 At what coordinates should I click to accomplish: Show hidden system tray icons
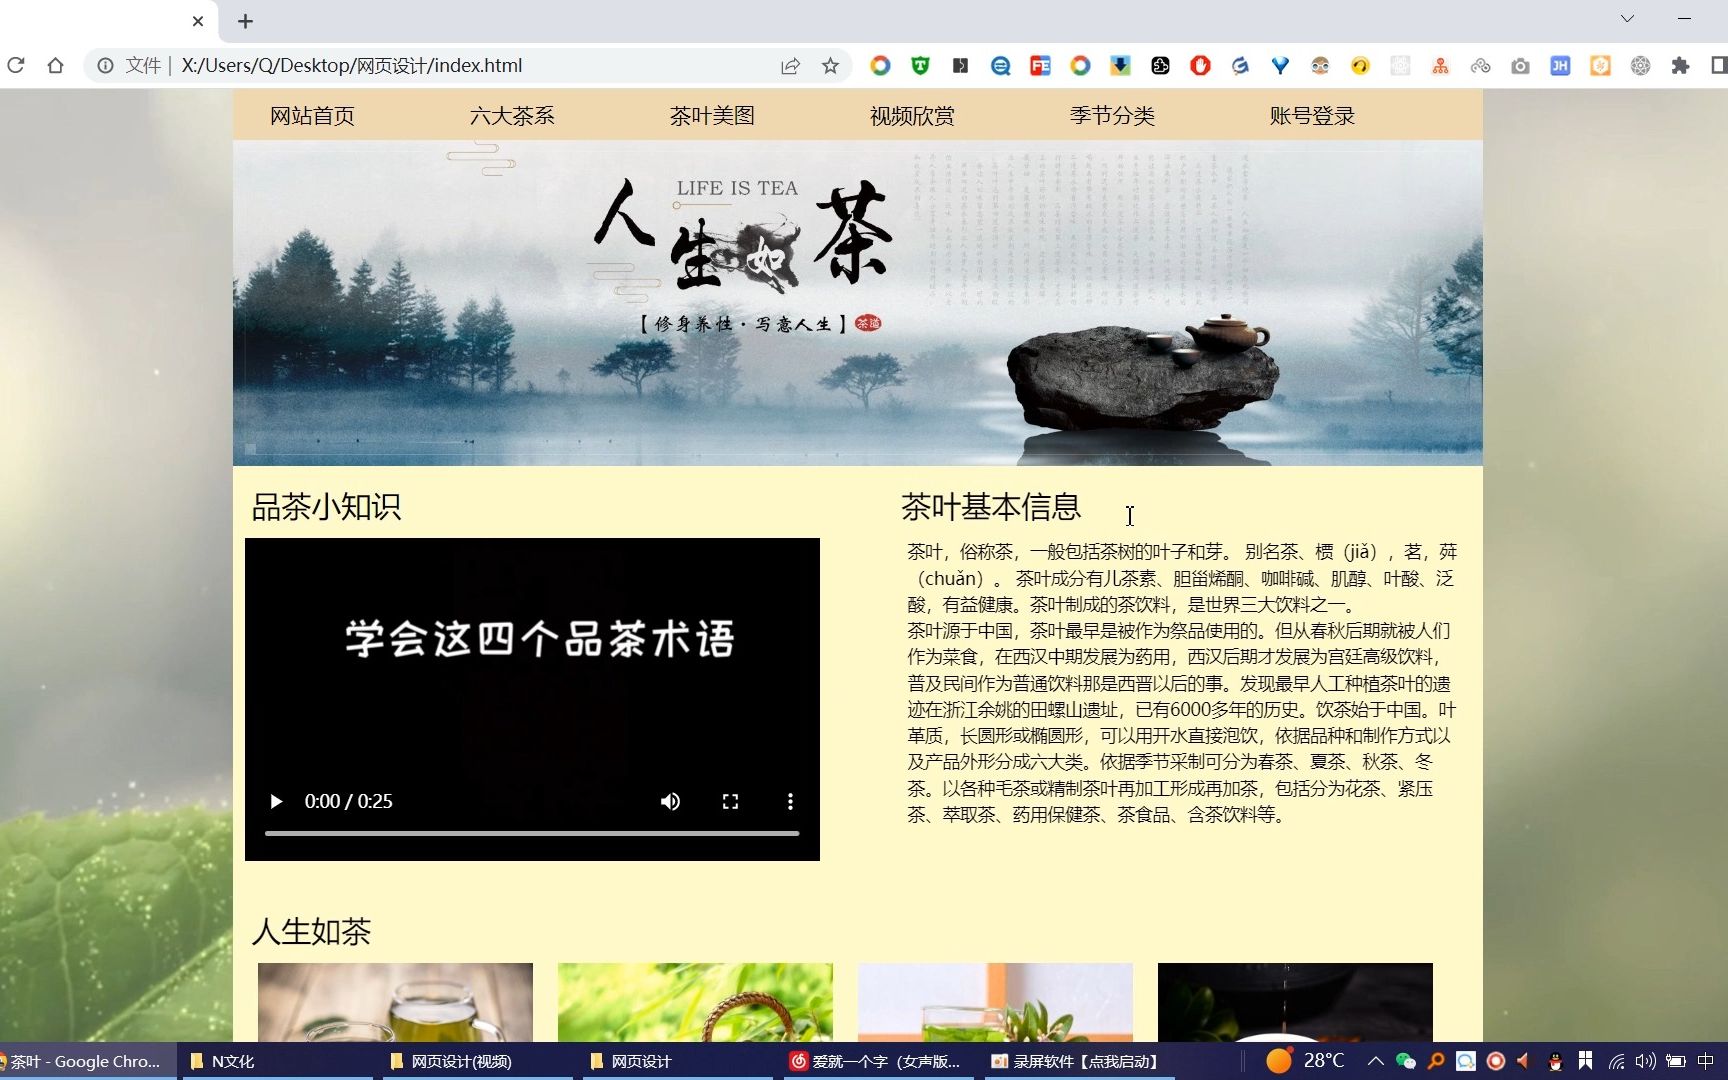1375,1061
